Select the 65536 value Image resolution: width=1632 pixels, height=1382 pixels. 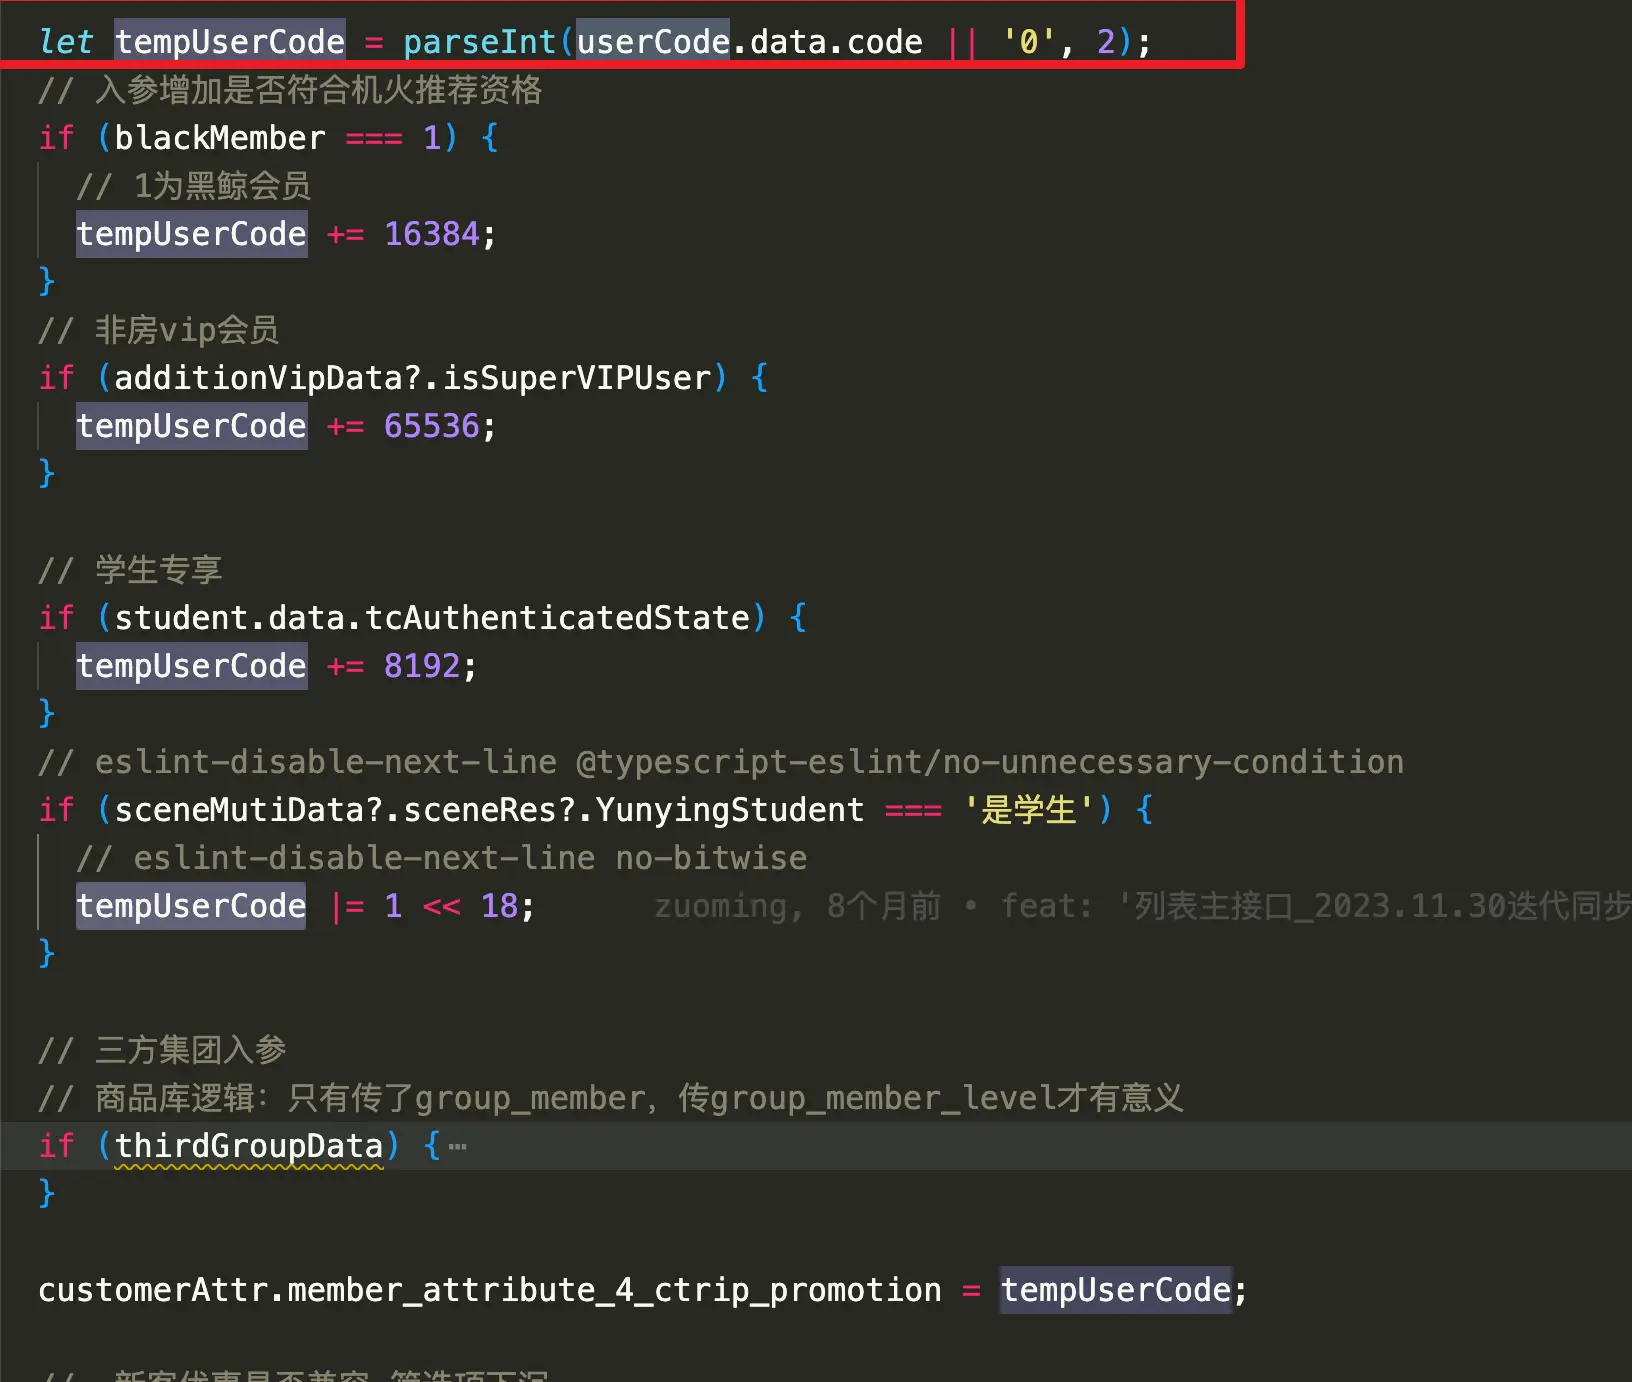(x=430, y=425)
